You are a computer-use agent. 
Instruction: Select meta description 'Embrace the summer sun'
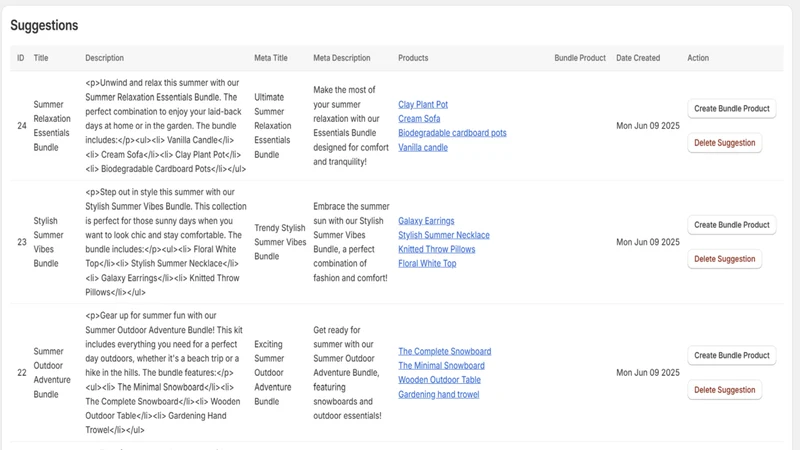click(352, 242)
